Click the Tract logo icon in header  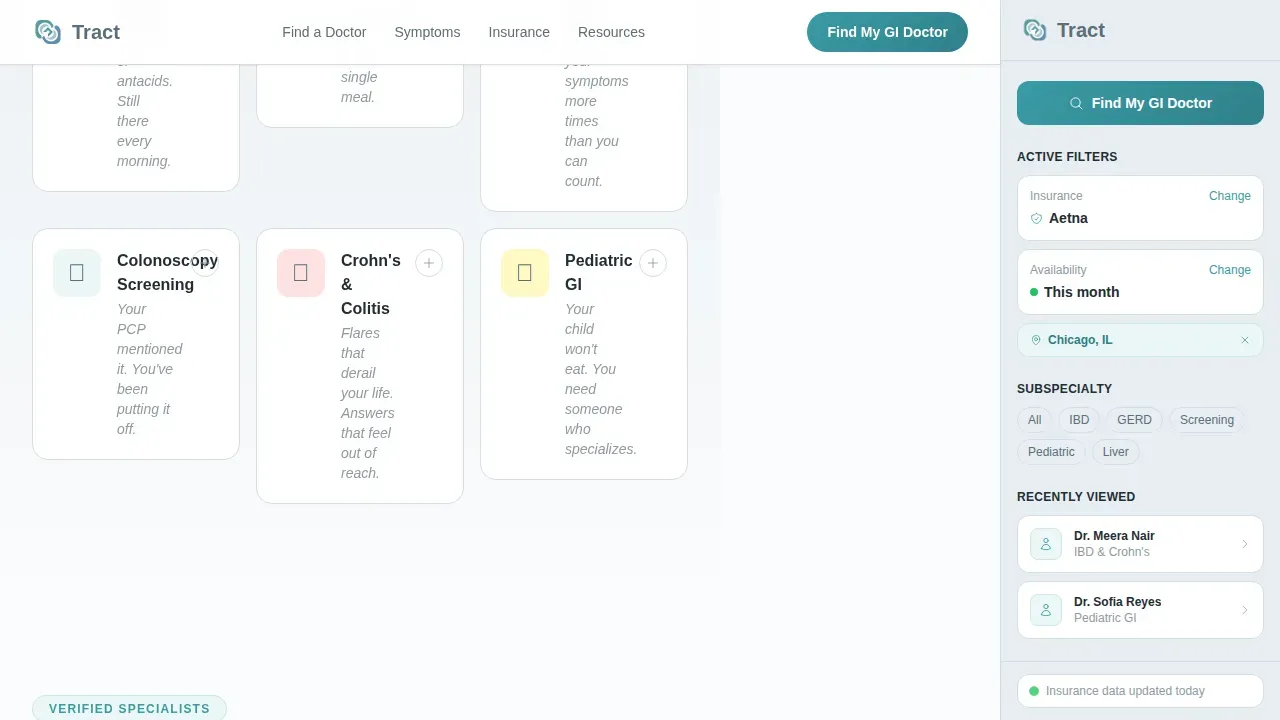click(x=48, y=32)
